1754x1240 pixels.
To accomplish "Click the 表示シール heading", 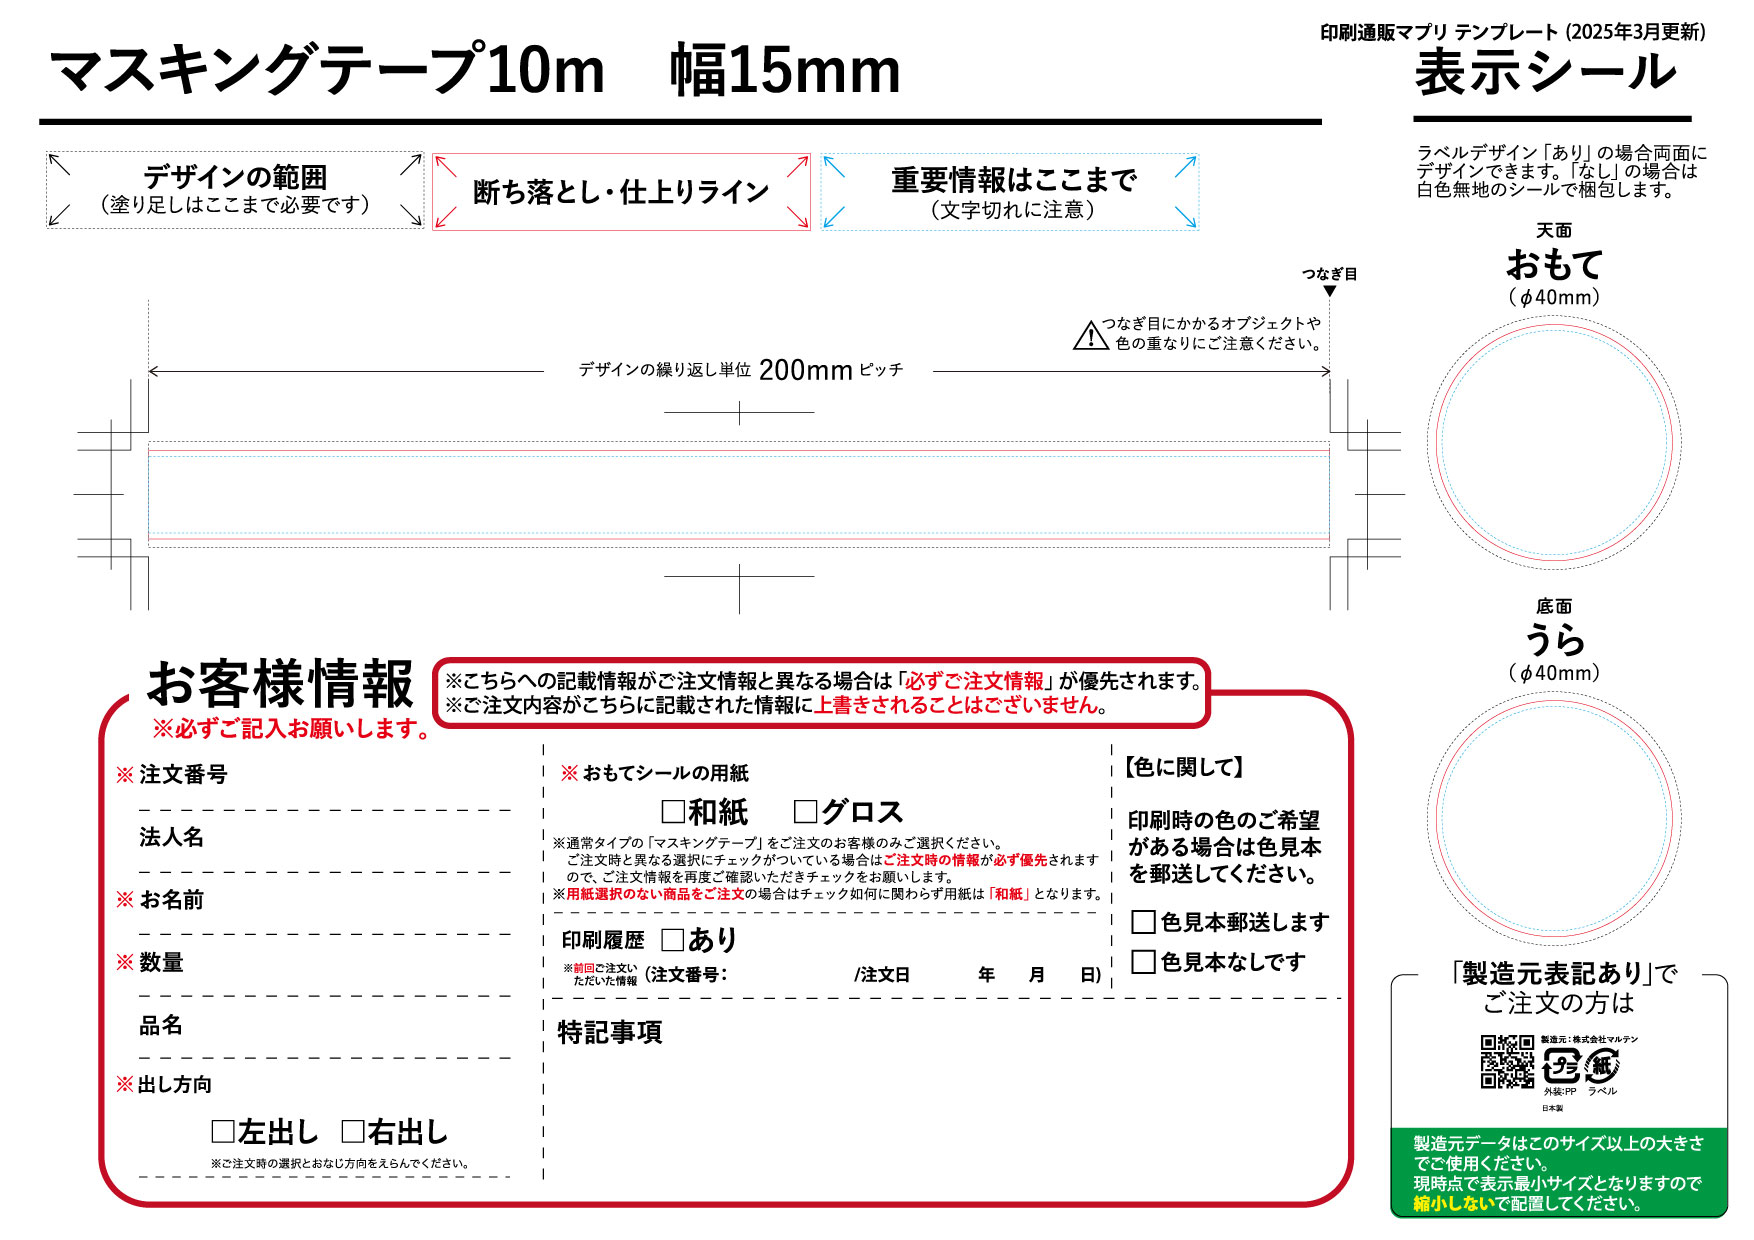I will click(1546, 73).
